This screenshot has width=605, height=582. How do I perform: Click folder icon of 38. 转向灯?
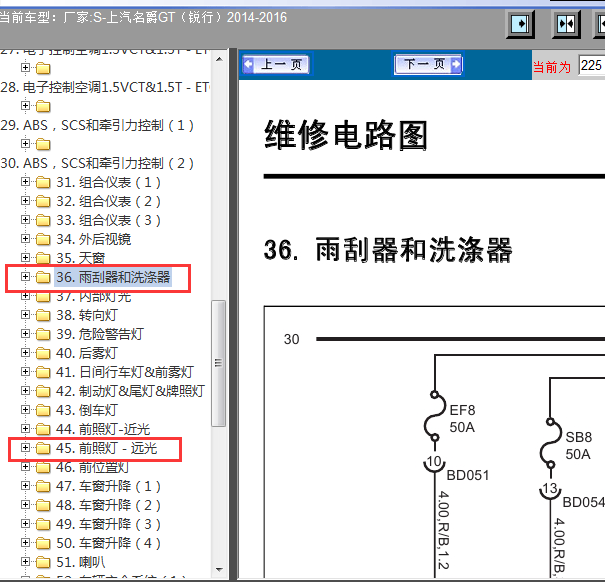[x=43, y=315]
